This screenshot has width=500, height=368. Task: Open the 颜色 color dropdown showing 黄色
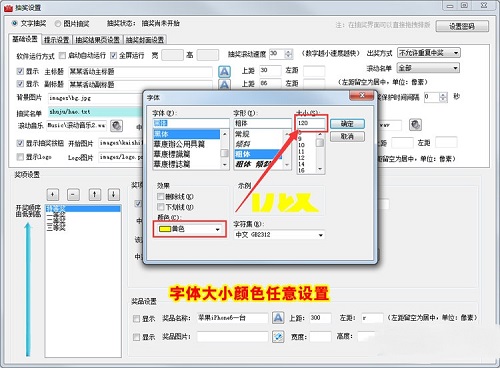[189, 229]
